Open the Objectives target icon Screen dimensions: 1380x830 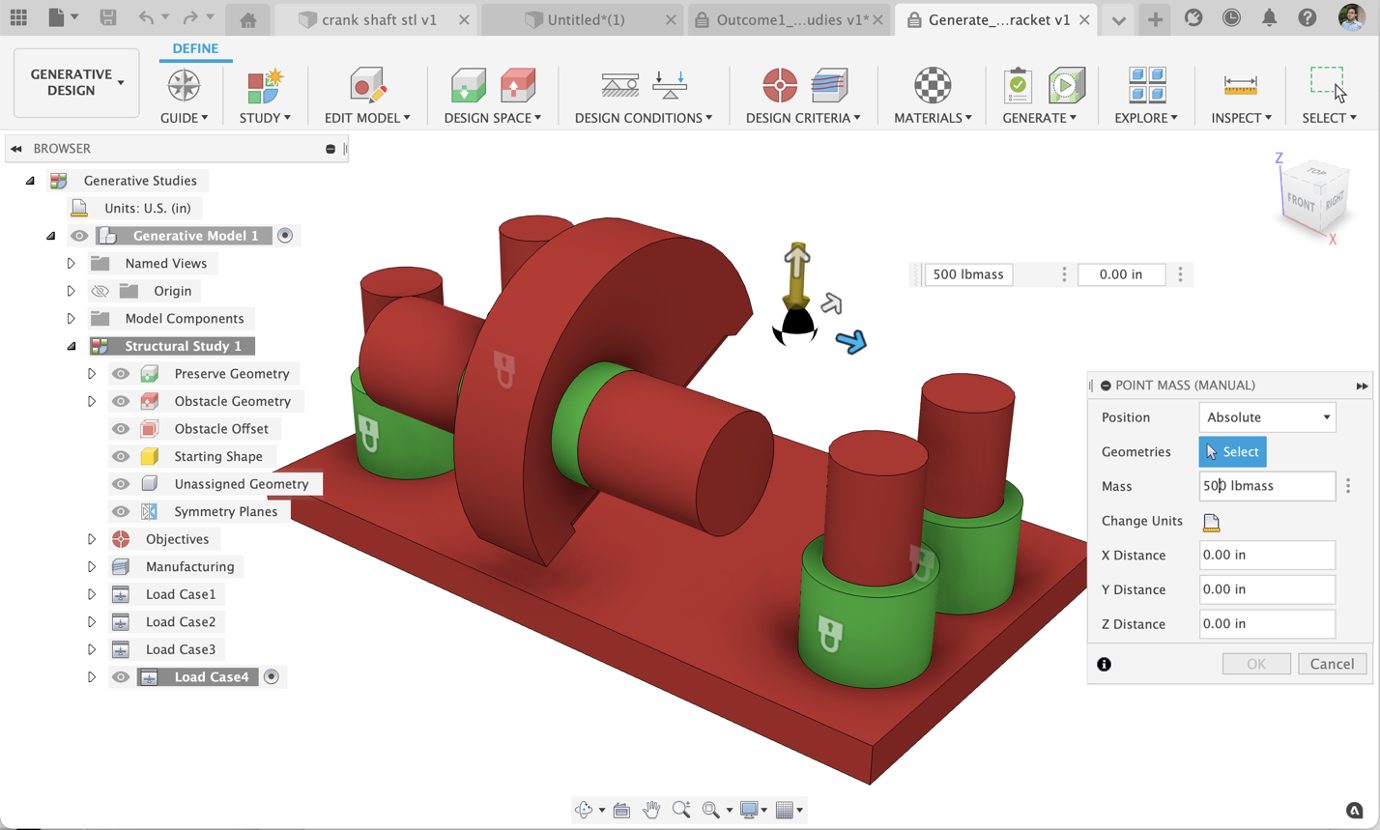click(x=780, y=86)
